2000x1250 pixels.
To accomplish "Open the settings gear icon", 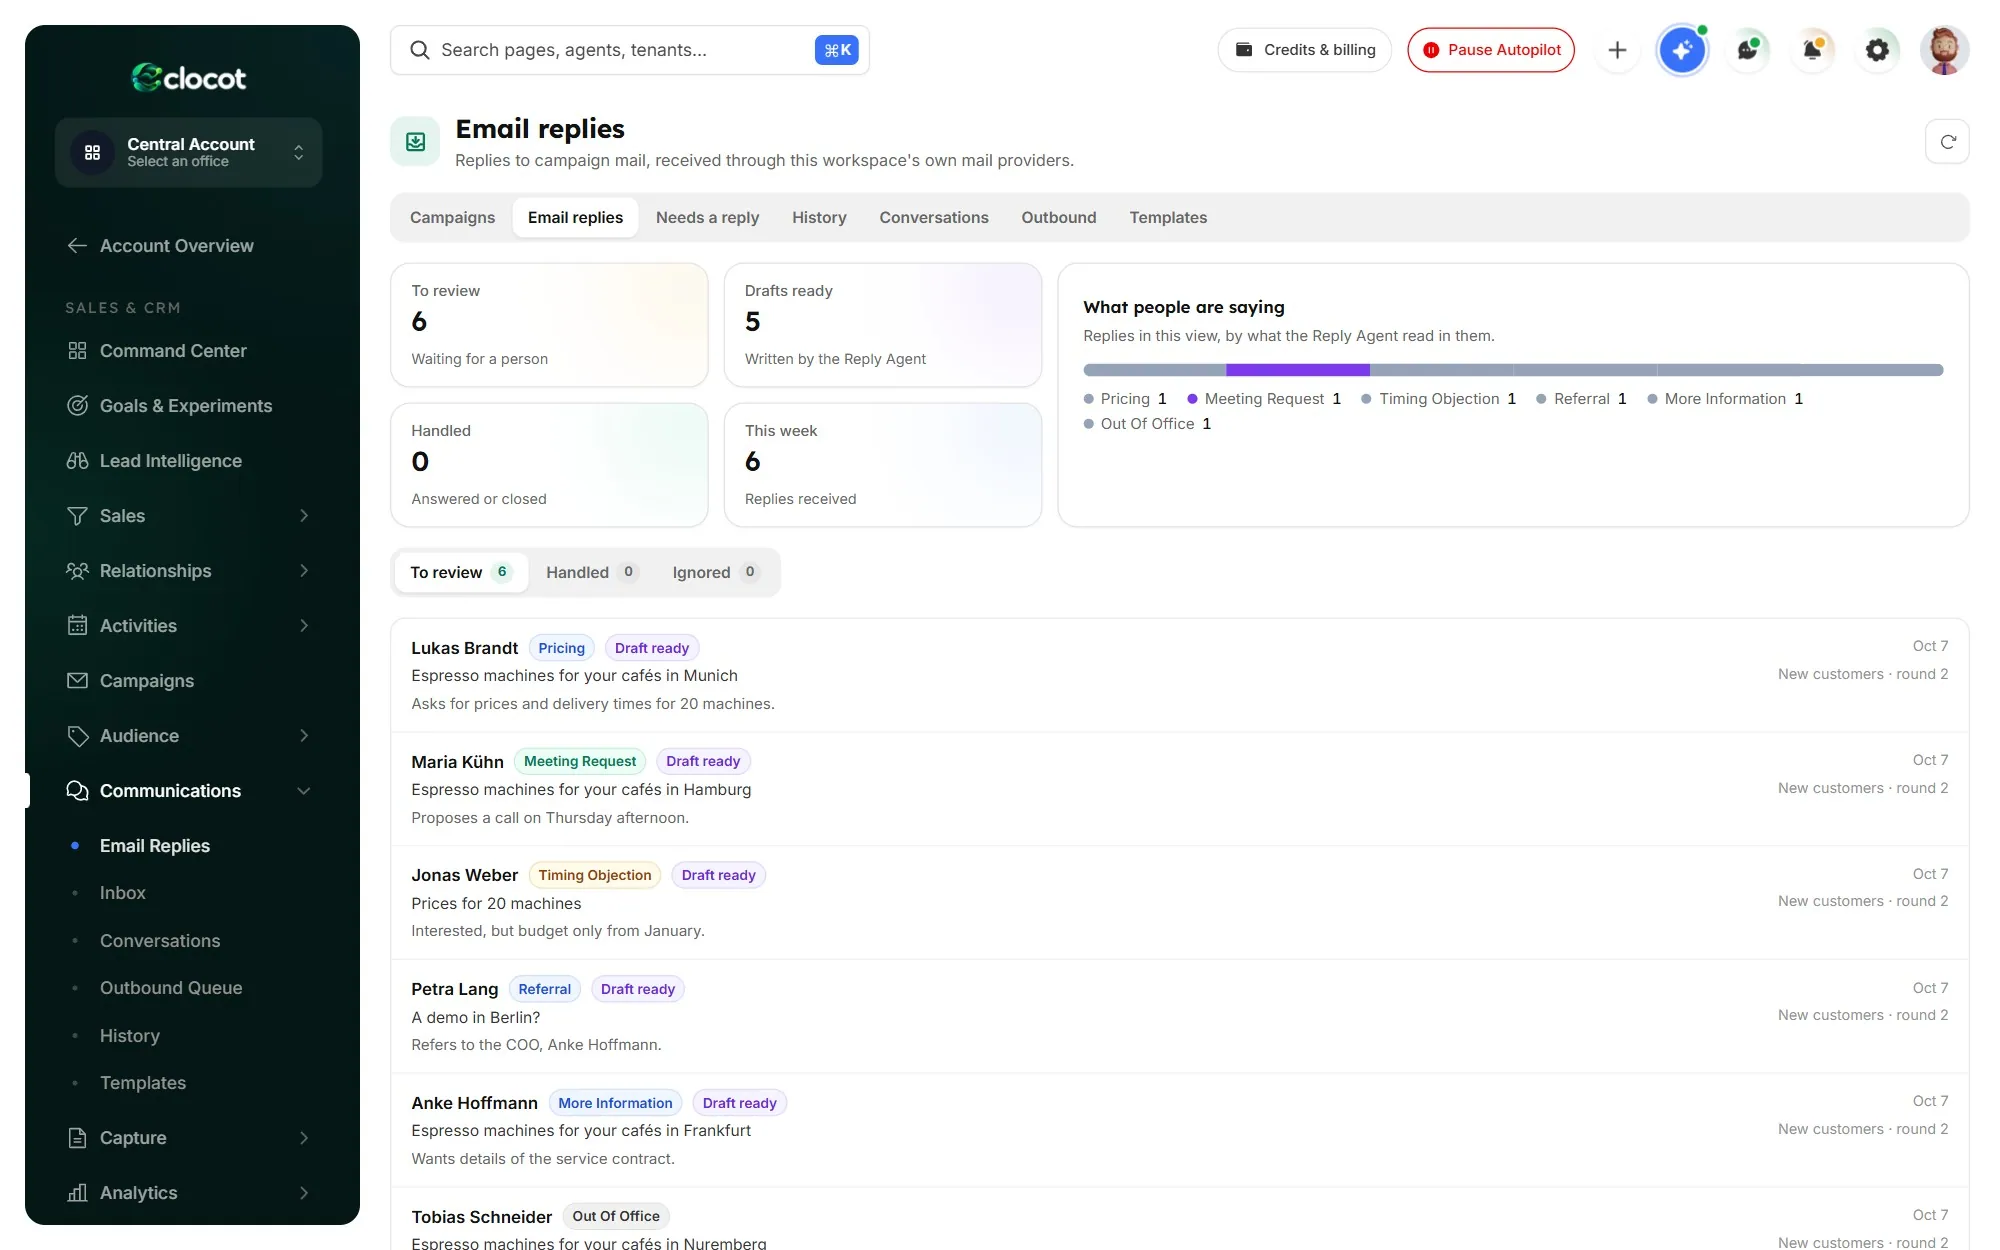I will (1877, 50).
